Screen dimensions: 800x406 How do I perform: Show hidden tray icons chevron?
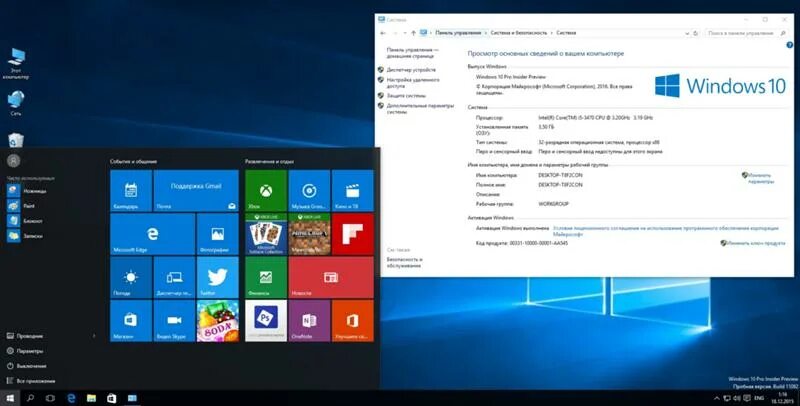click(717, 398)
